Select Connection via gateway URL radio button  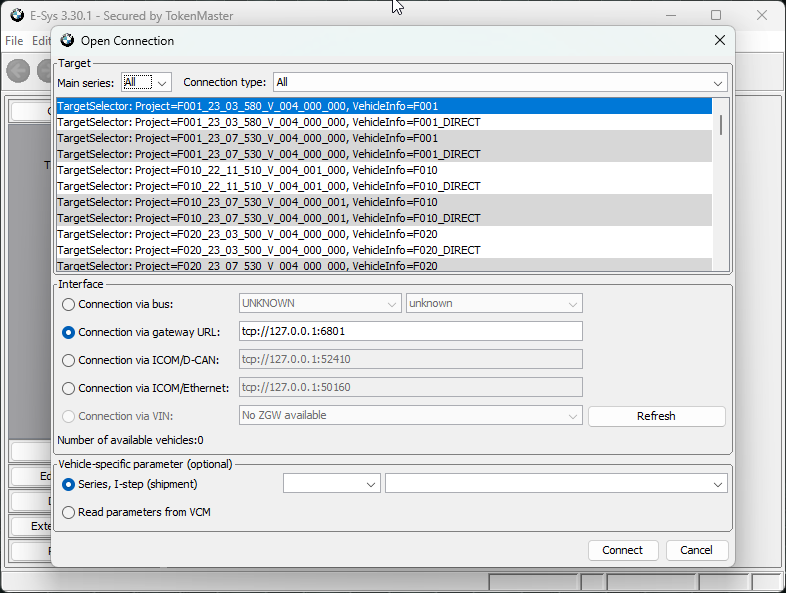(68, 332)
